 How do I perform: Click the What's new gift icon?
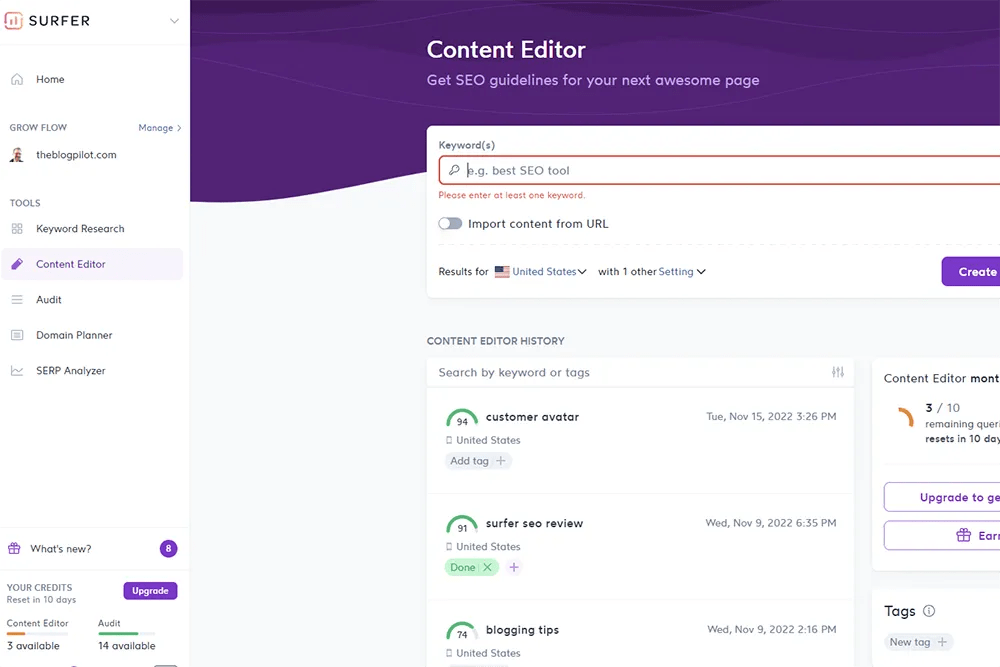tap(14, 548)
